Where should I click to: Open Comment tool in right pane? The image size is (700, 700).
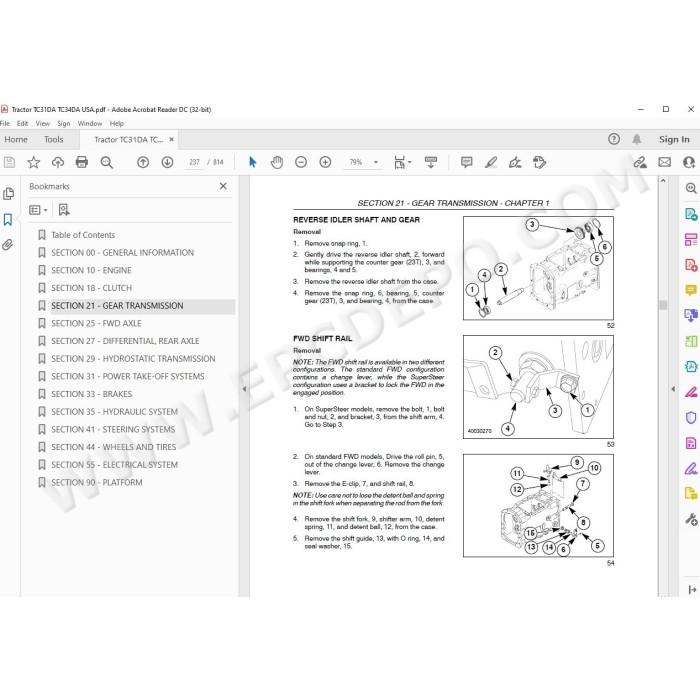pyautogui.click(x=691, y=290)
